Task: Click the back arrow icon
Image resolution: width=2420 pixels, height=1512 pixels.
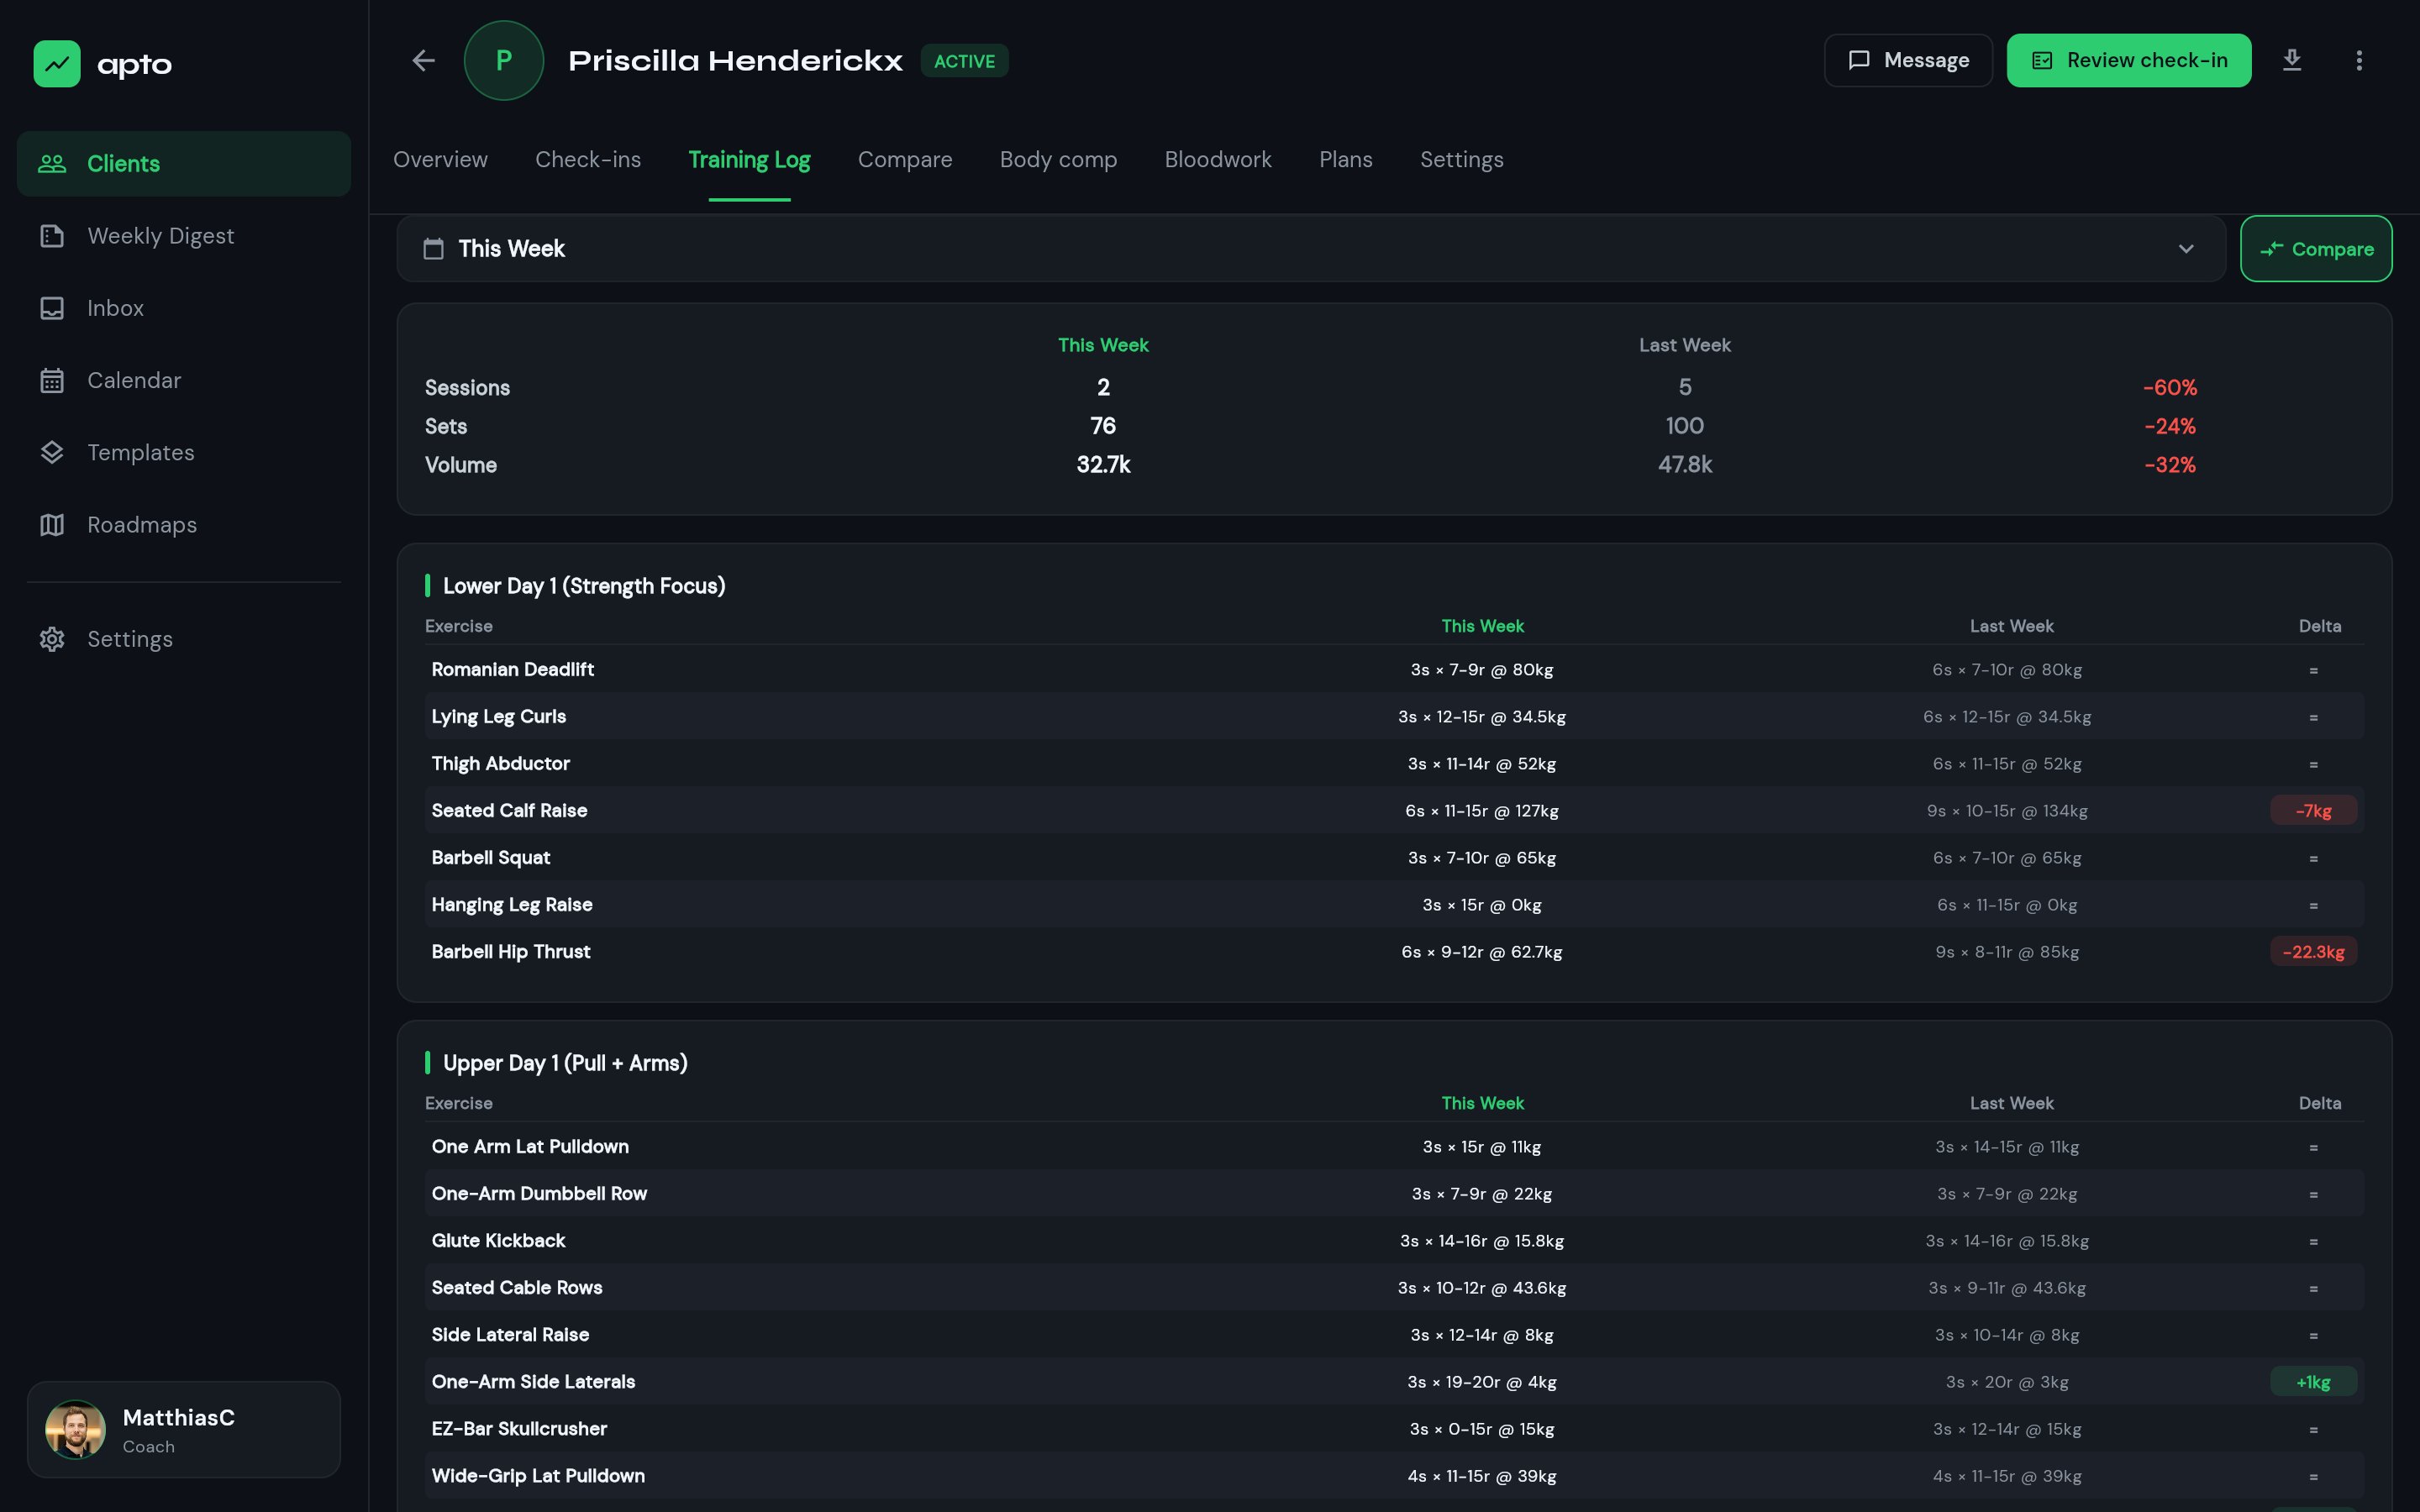Action: [424, 61]
